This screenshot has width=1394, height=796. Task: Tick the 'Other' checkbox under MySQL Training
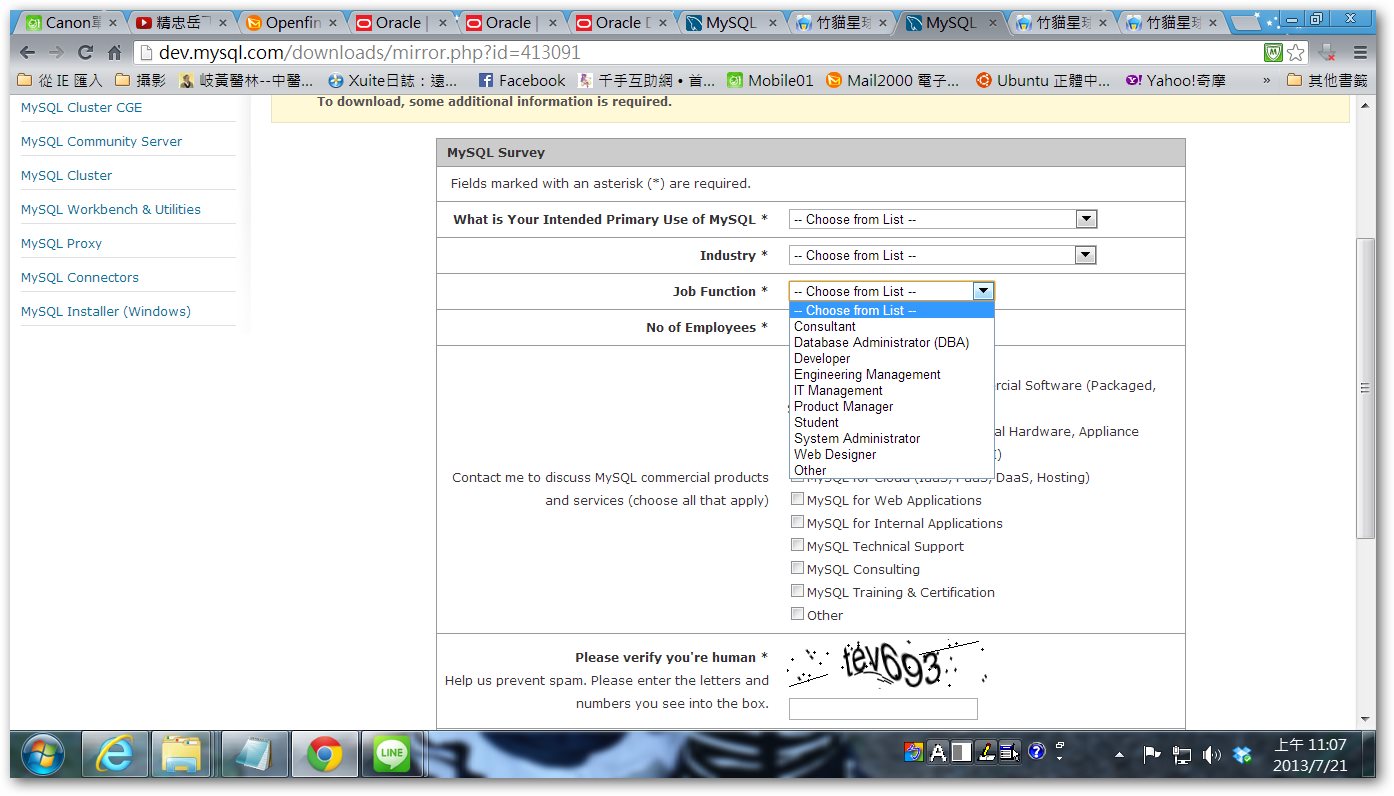pyautogui.click(x=797, y=614)
